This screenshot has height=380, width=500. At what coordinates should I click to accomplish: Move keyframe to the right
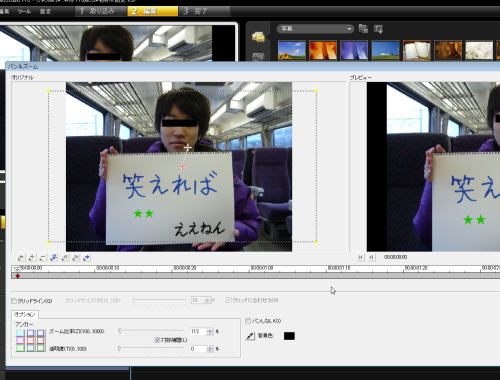(x=76, y=257)
